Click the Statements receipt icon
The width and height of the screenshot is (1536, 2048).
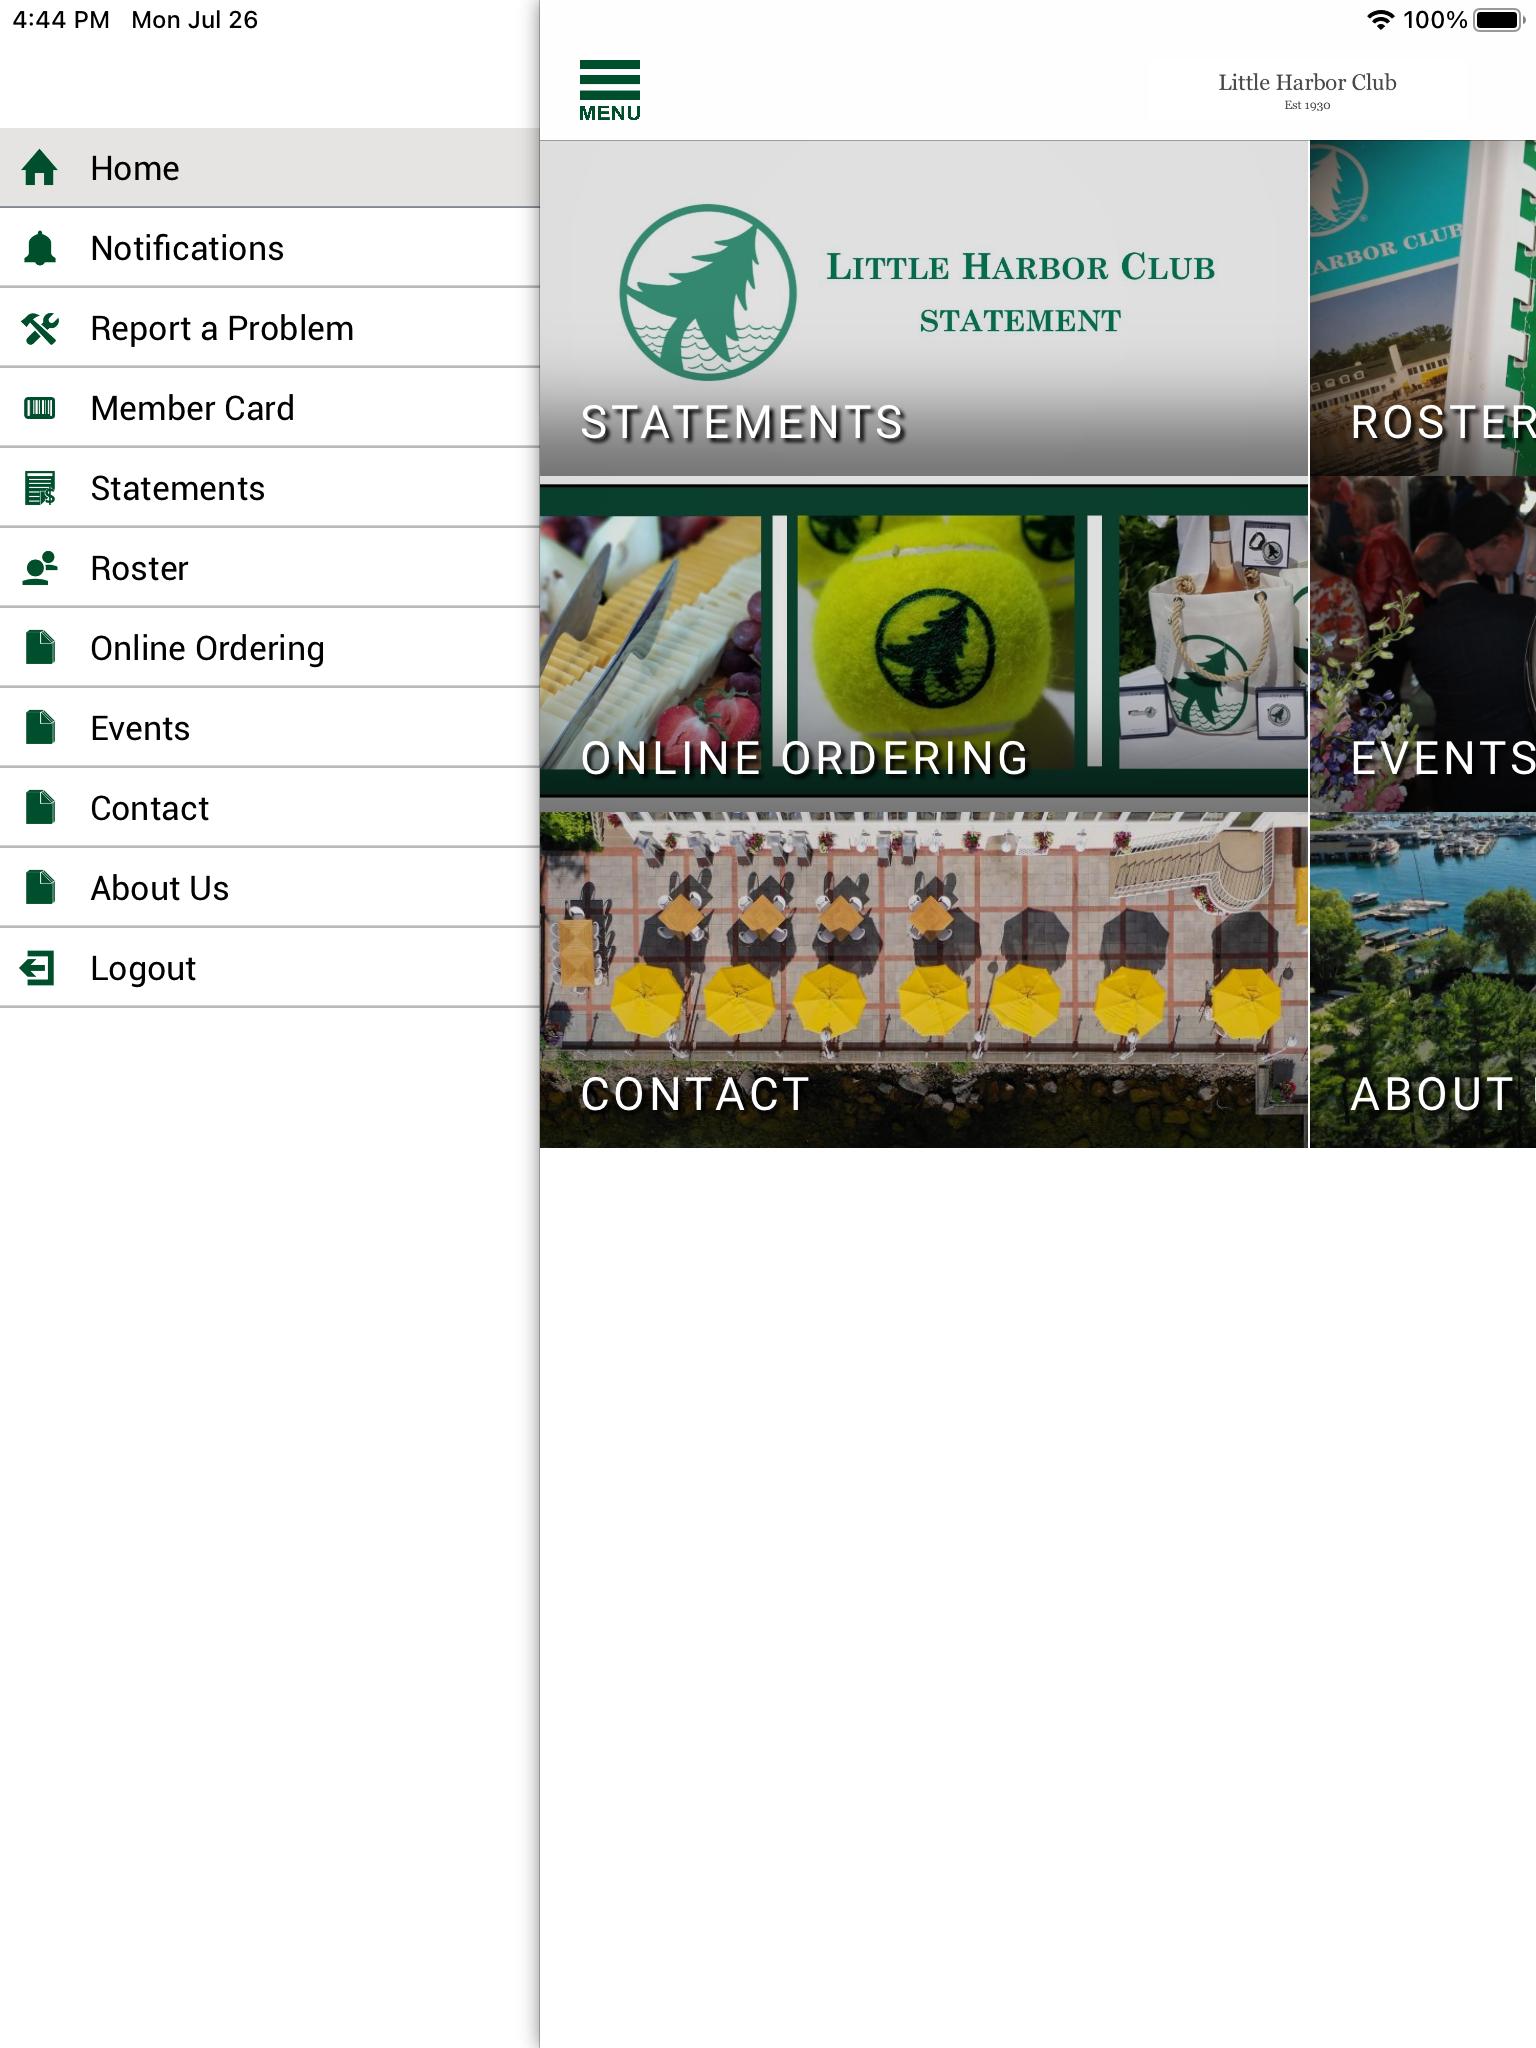coord(40,488)
